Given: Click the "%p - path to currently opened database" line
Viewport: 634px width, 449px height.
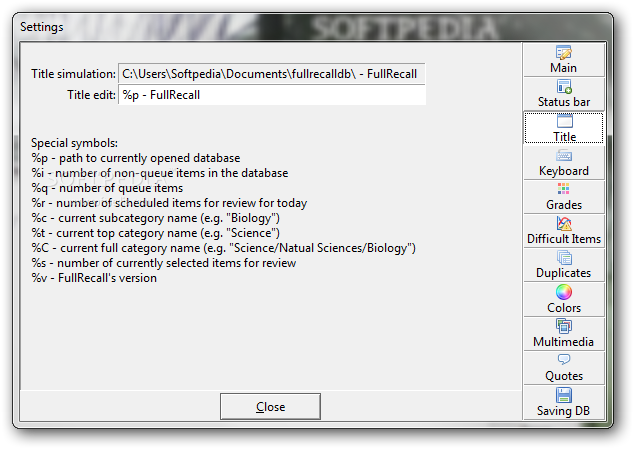Looking at the screenshot, I should pyautogui.click(x=135, y=158).
